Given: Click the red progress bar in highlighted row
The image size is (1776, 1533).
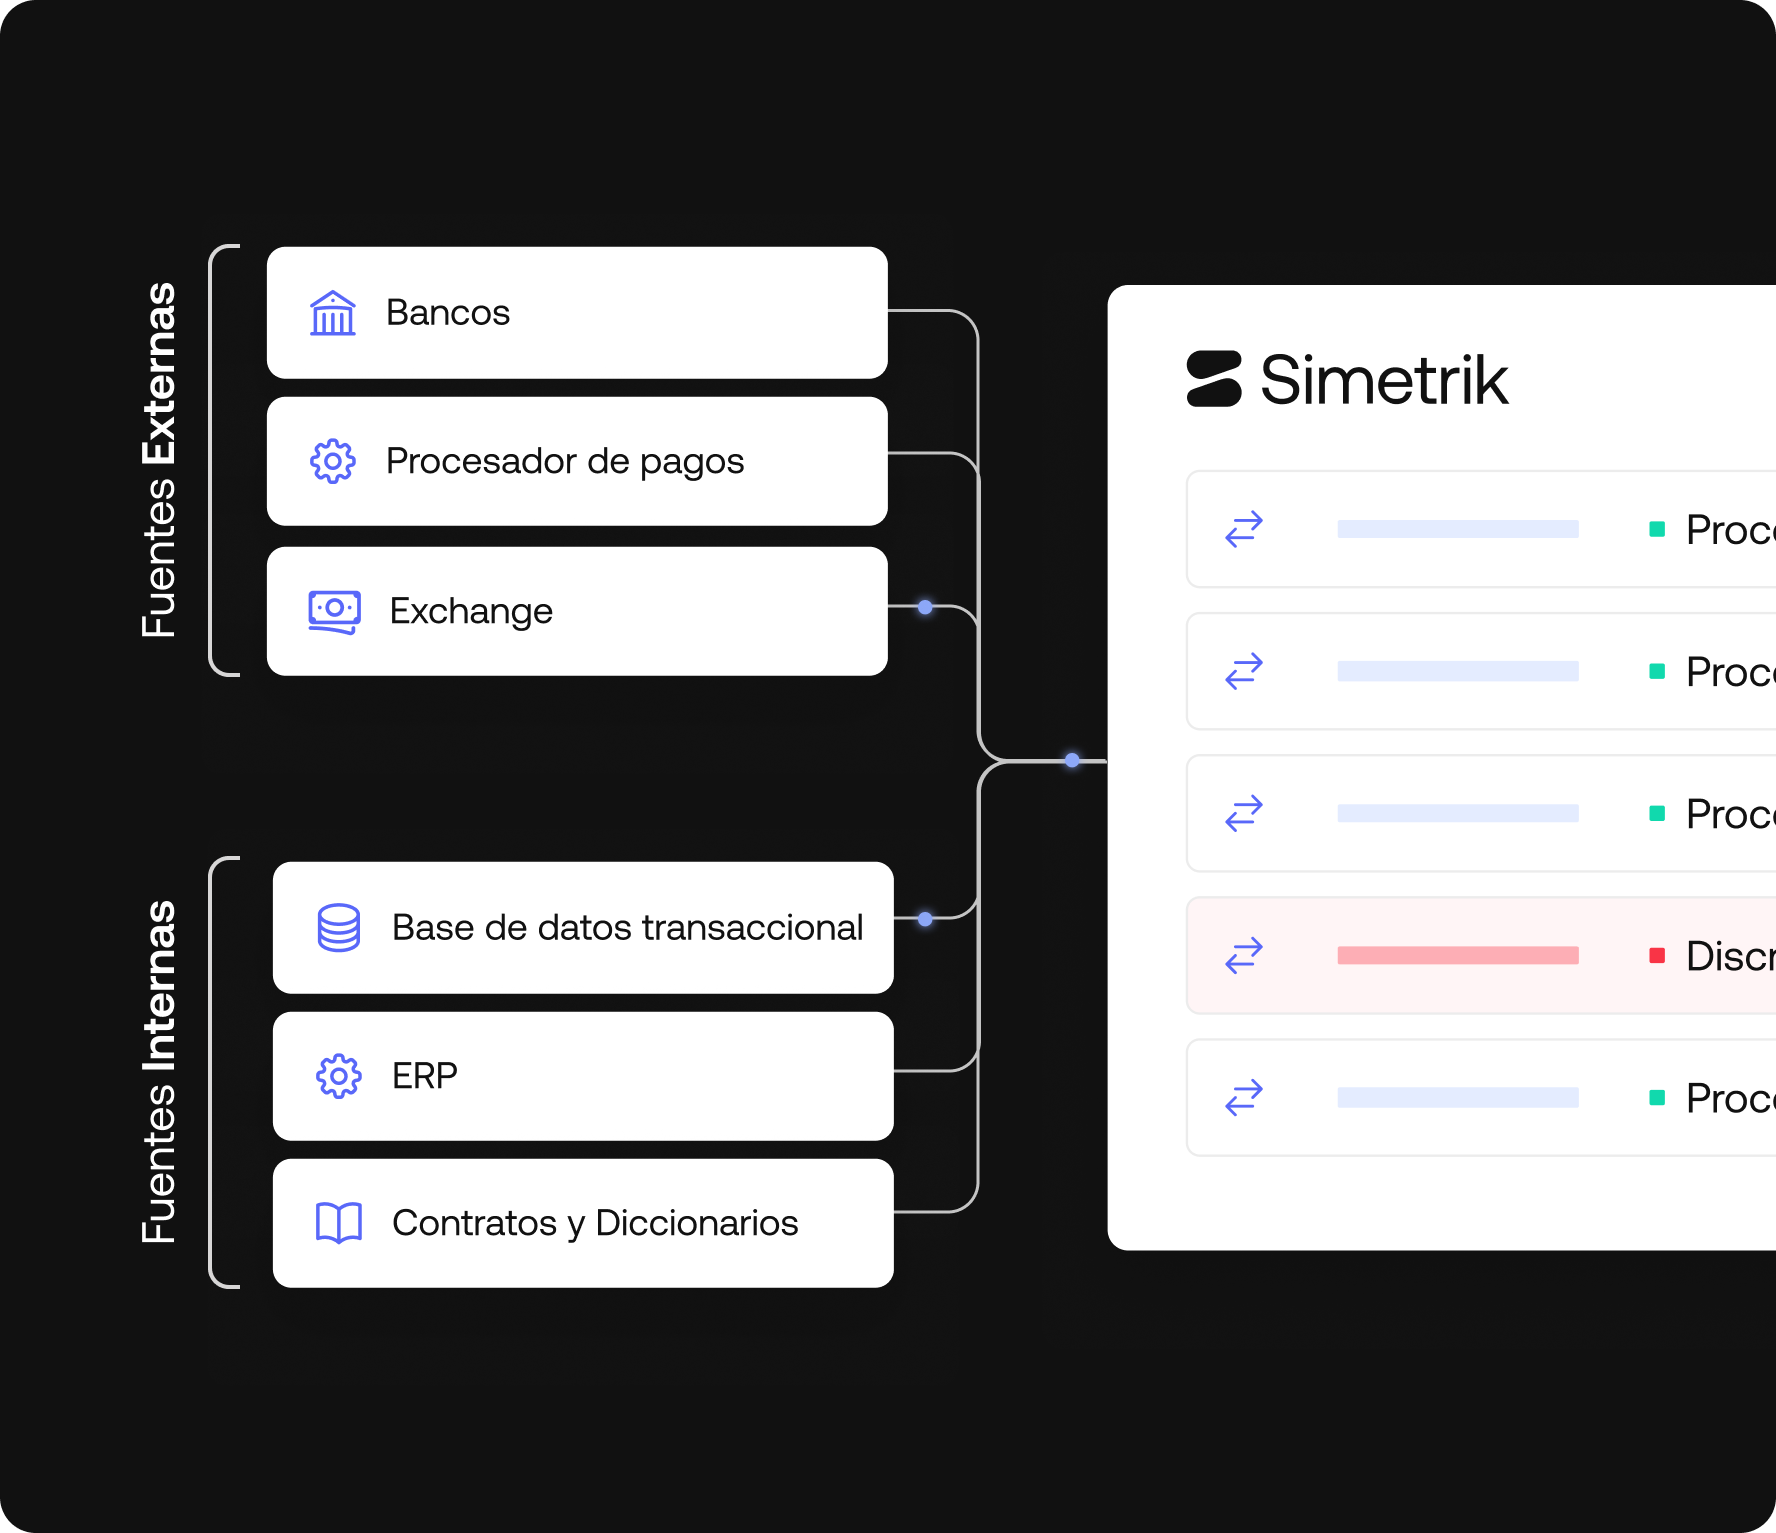Looking at the screenshot, I should pyautogui.click(x=1458, y=956).
